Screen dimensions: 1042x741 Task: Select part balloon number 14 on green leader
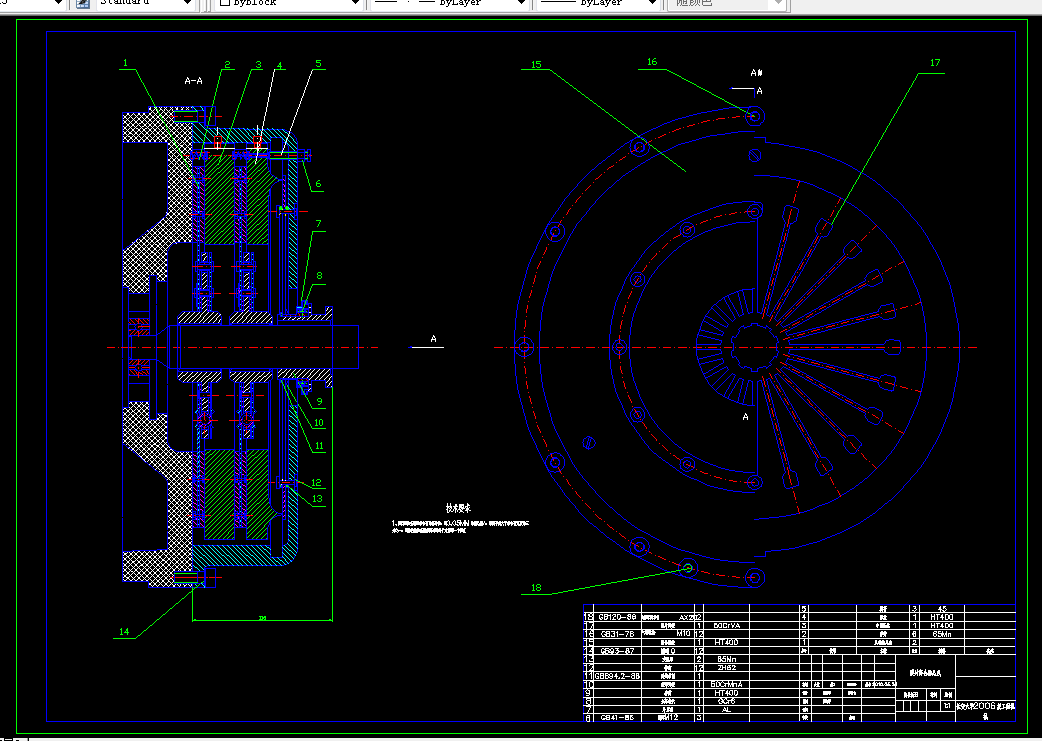pyautogui.click(x=124, y=632)
